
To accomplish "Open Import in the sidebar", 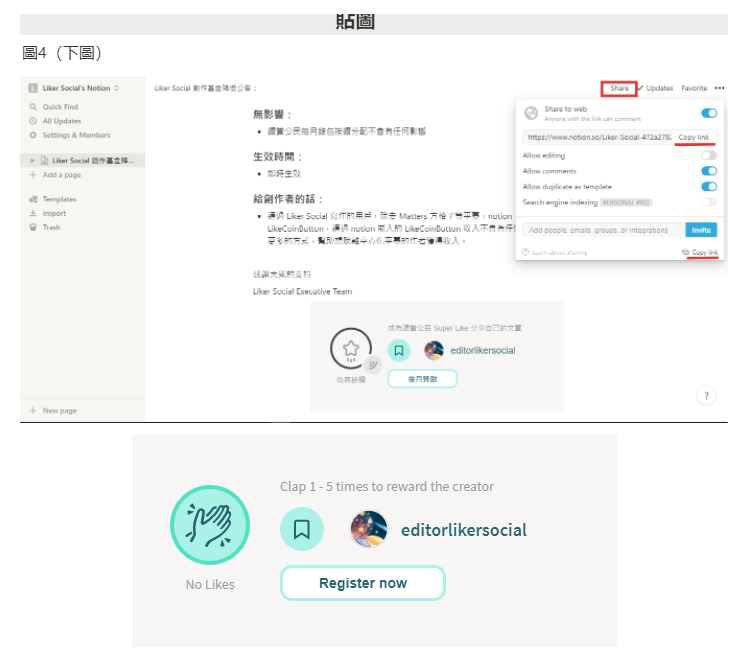I will click(54, 213).
